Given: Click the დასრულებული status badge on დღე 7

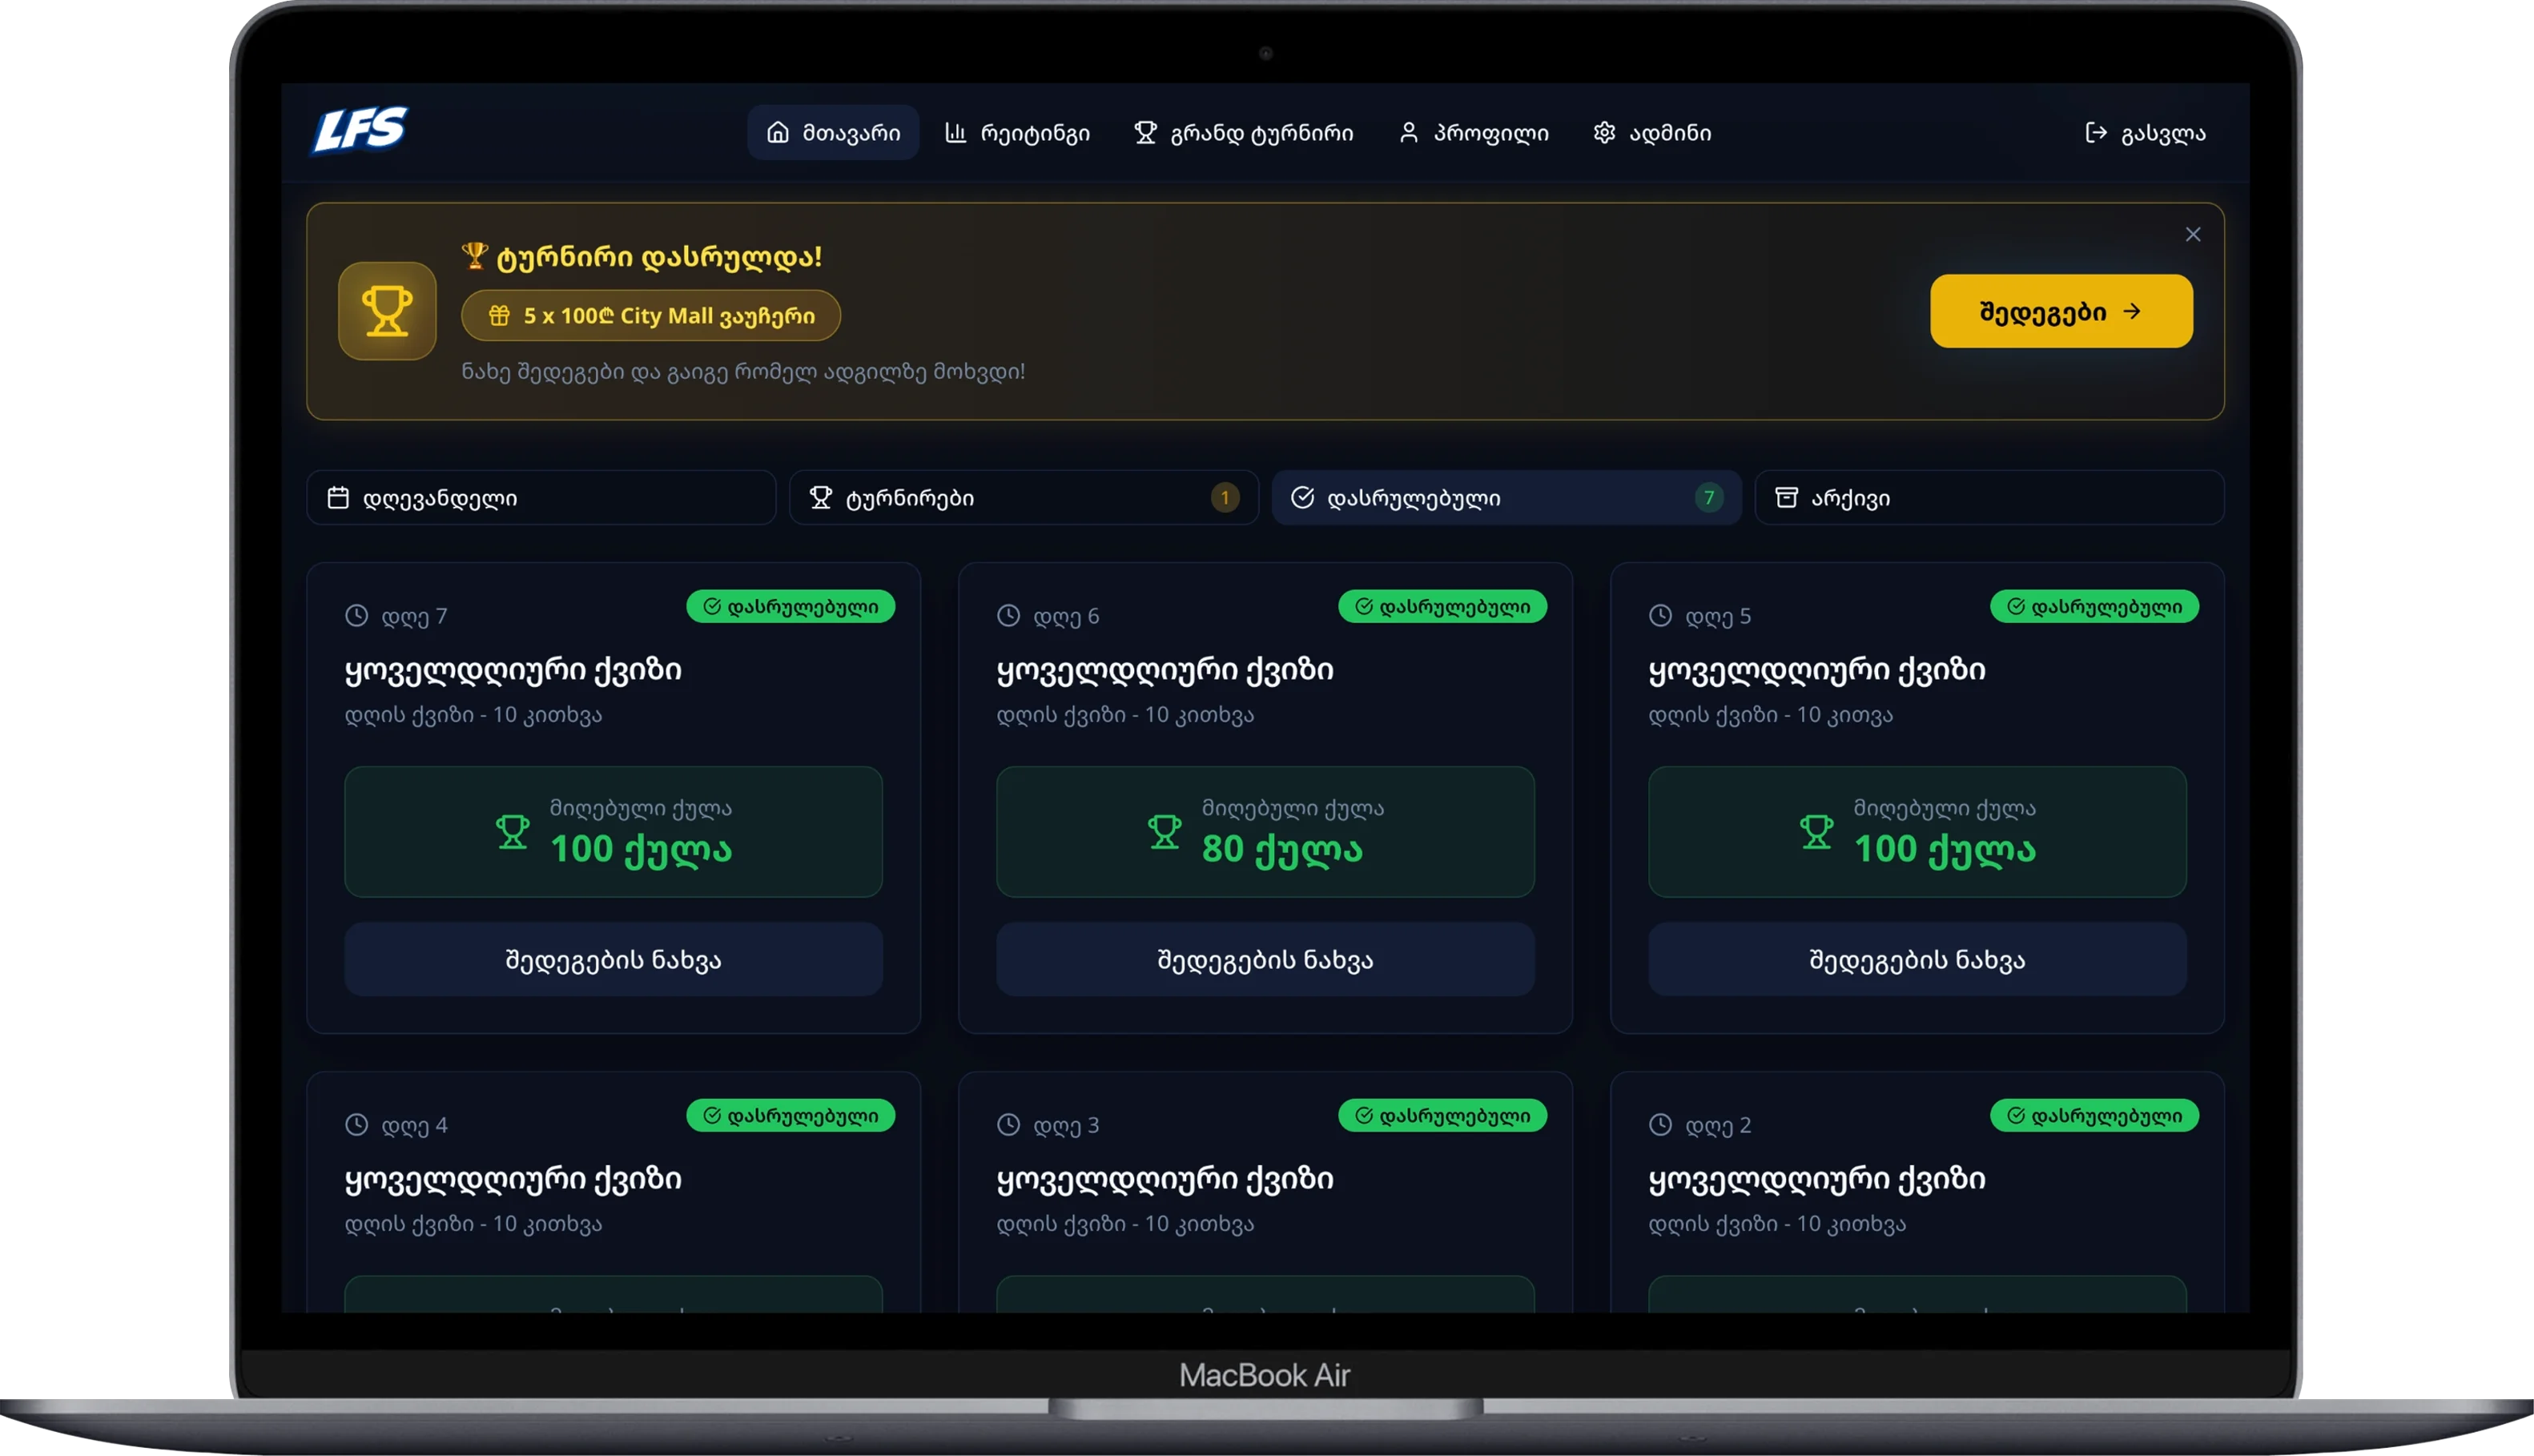Looking at the screenshot, I should click(790, 607).
